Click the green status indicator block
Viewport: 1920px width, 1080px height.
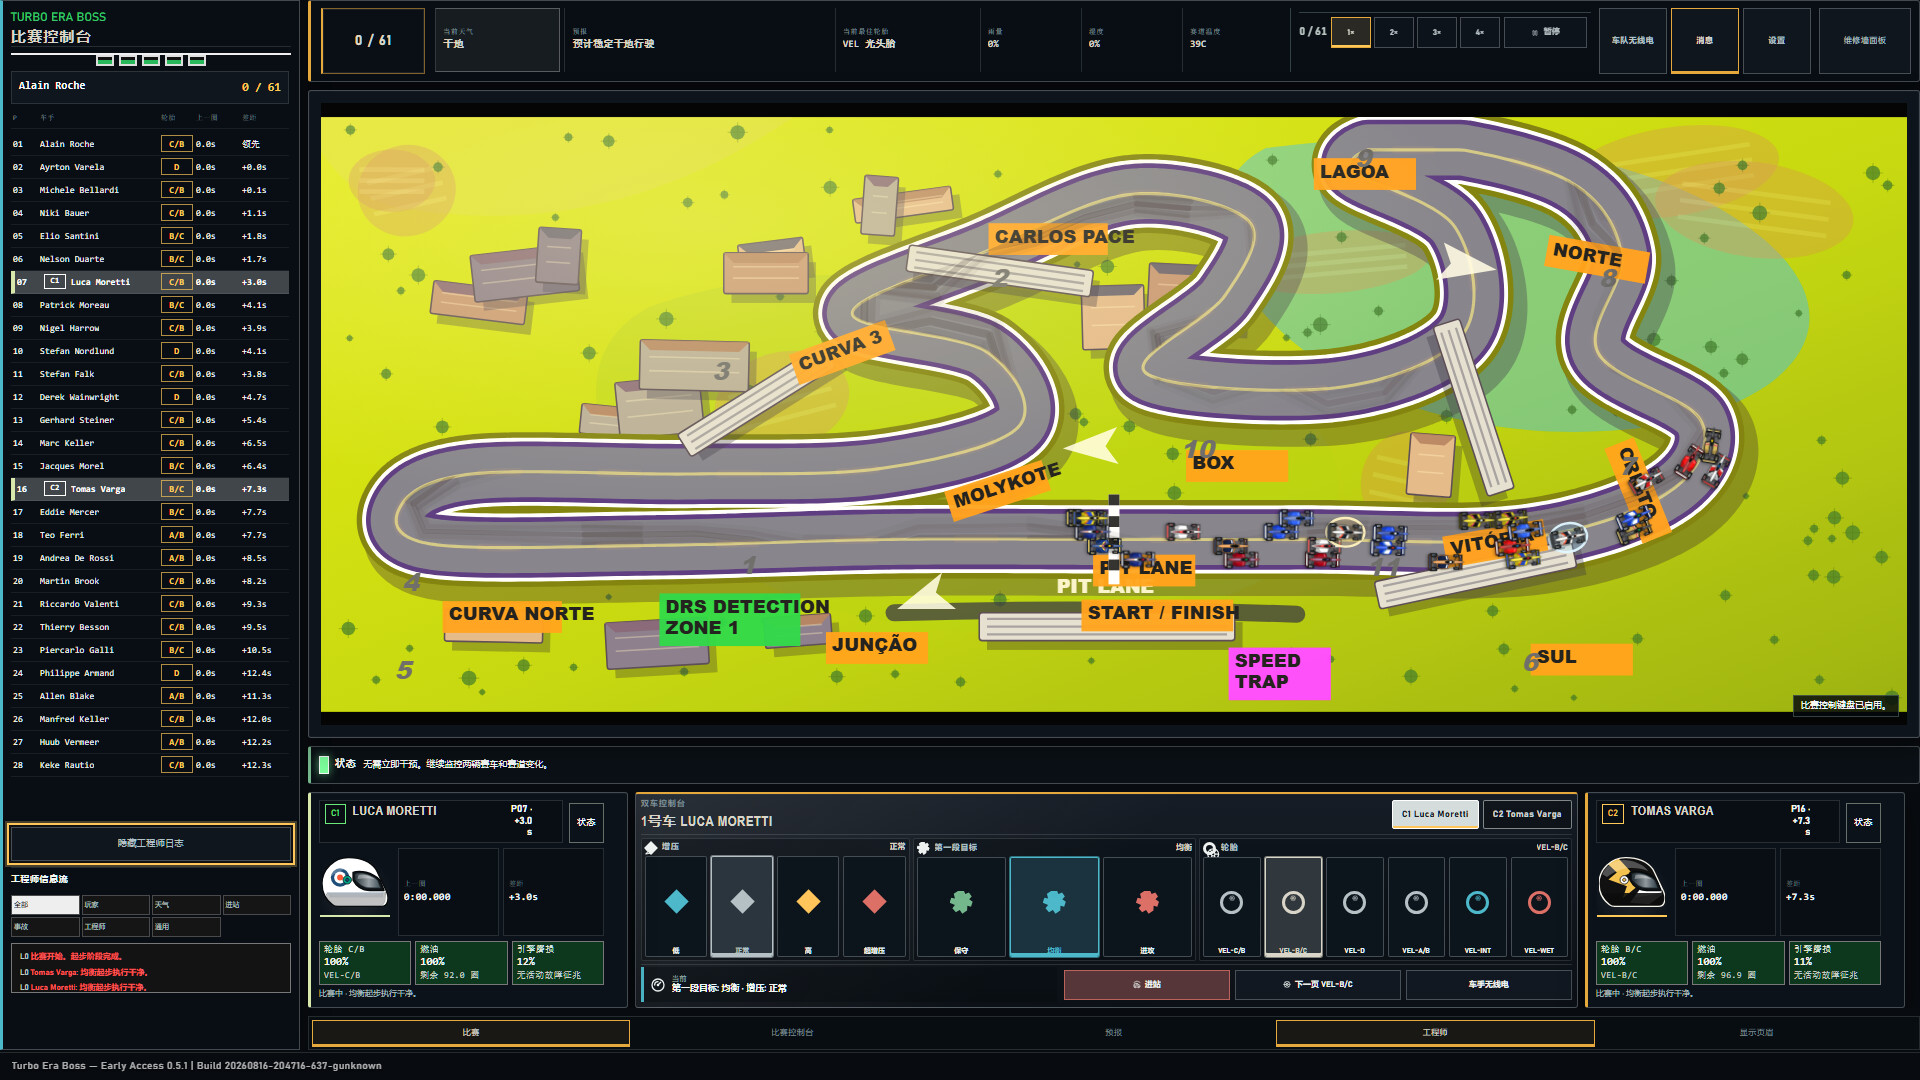coord(323,764)
